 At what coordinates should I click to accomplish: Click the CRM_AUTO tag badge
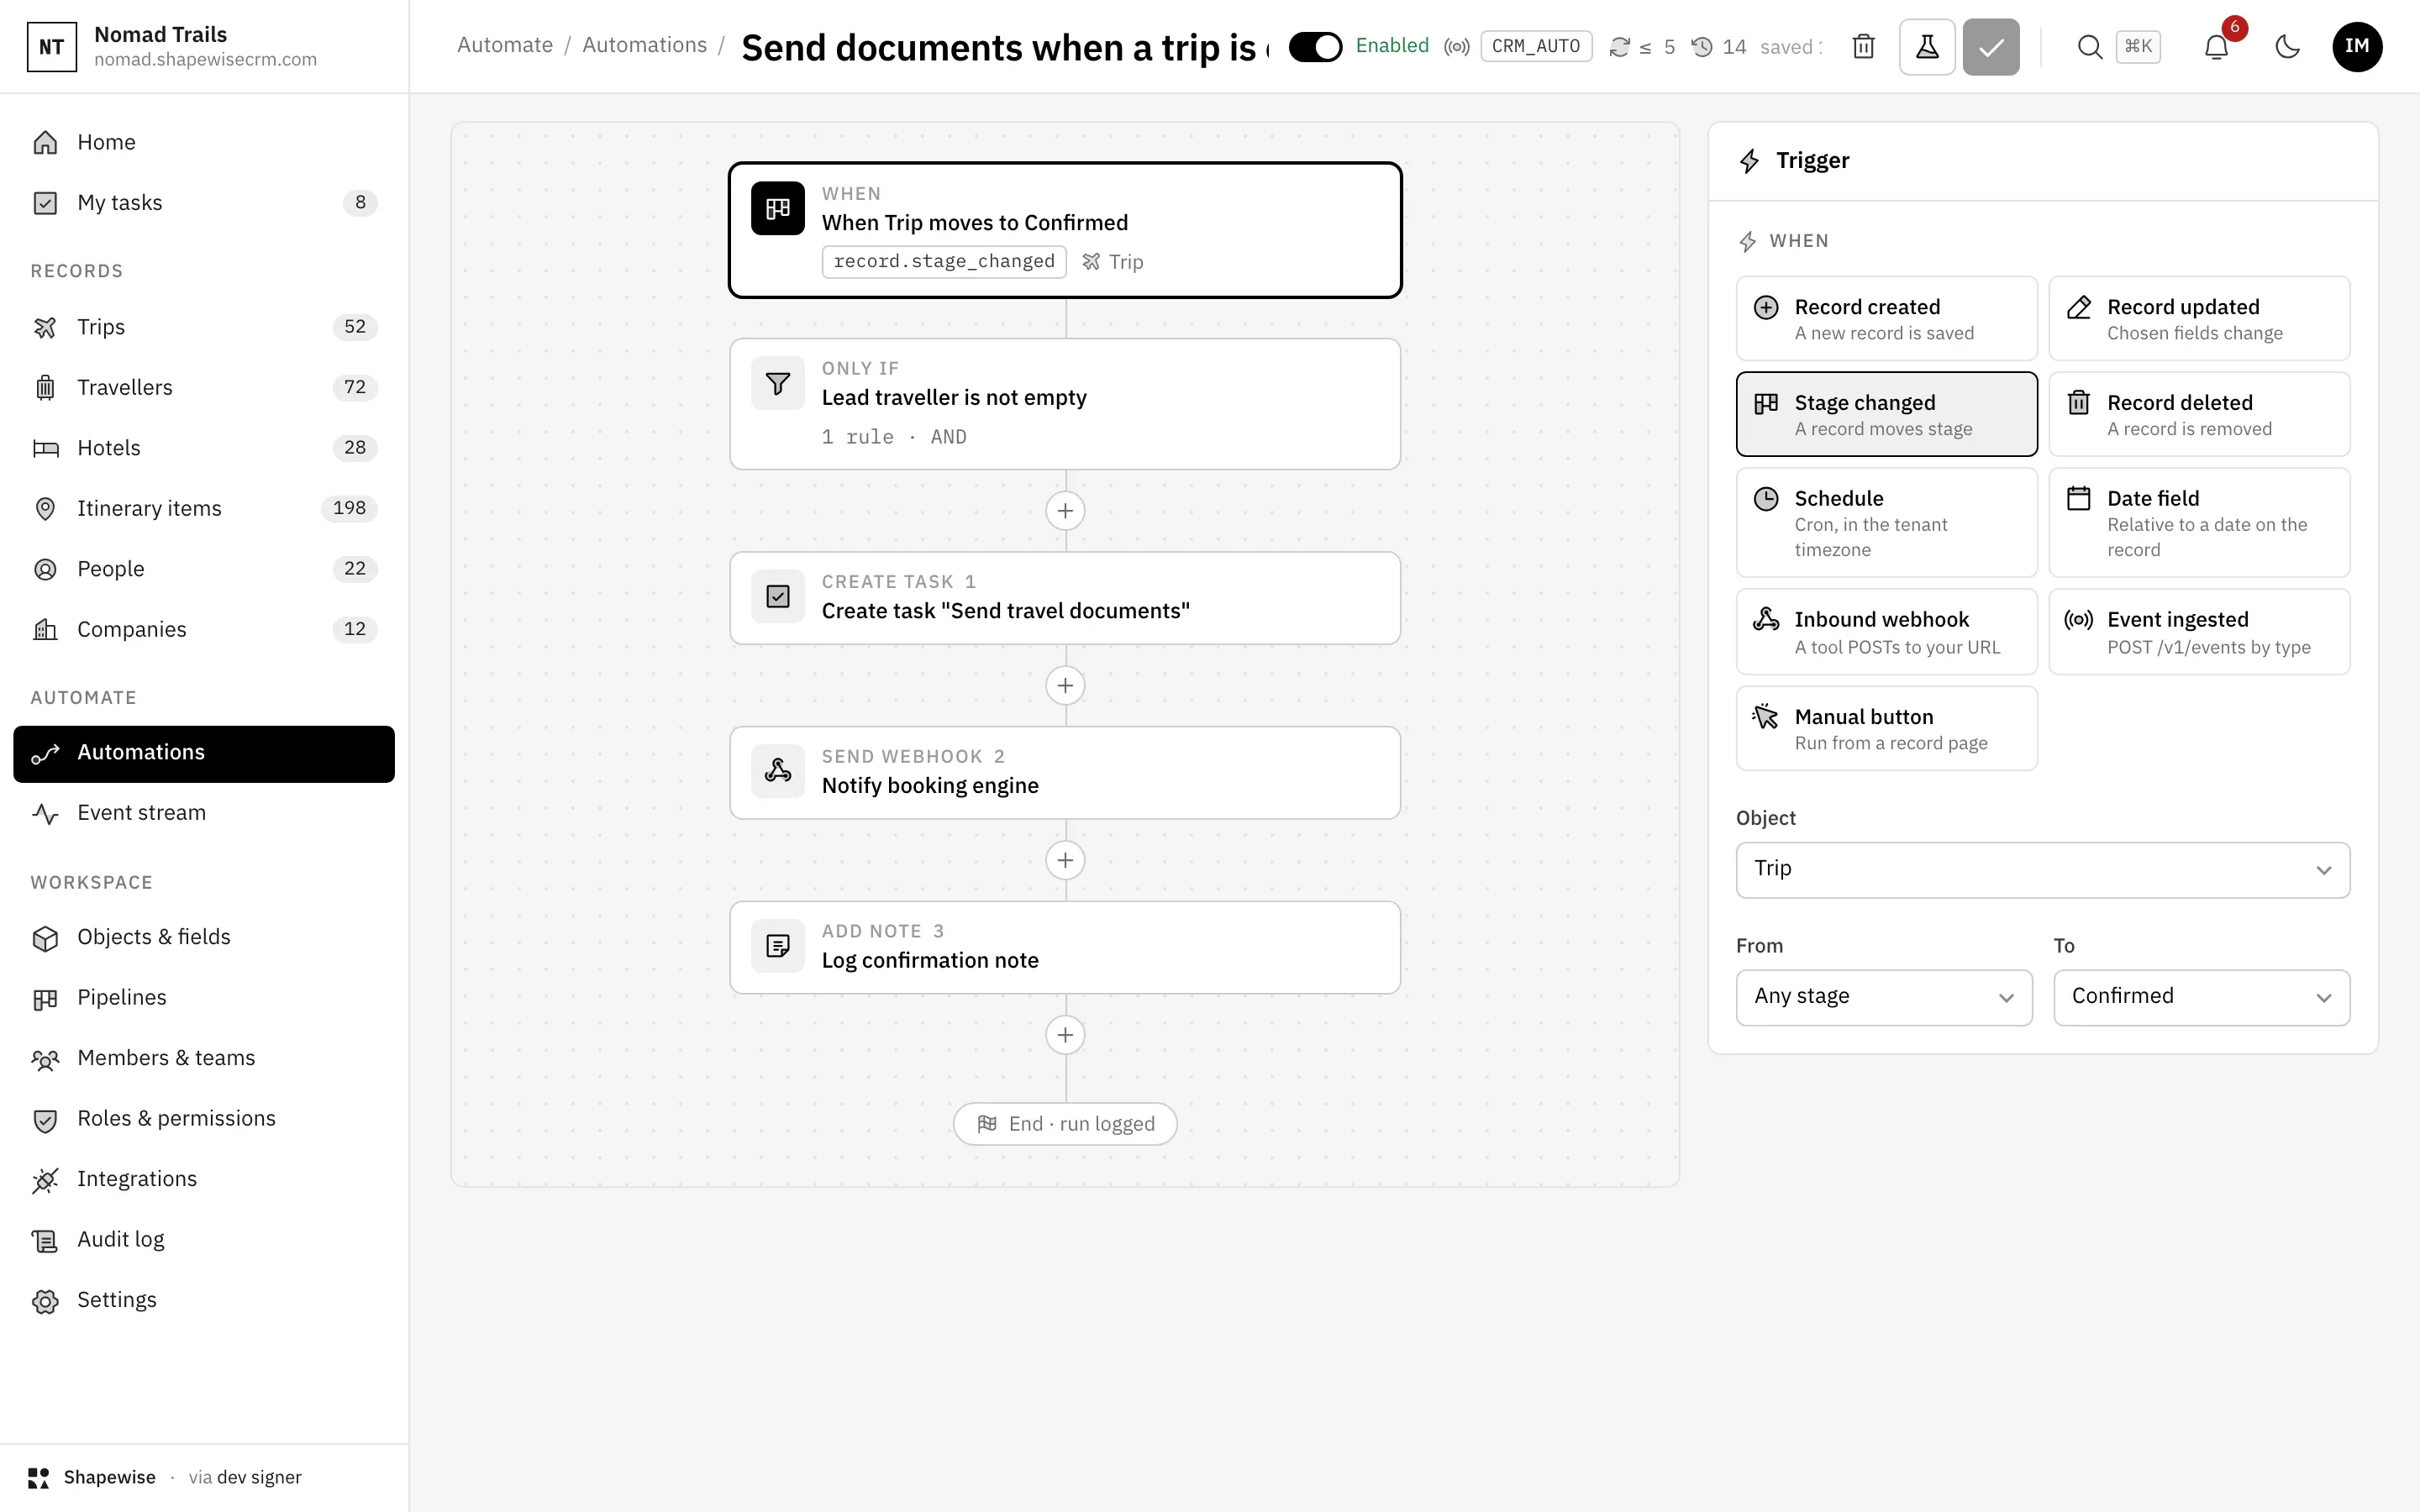(1535, 47)
